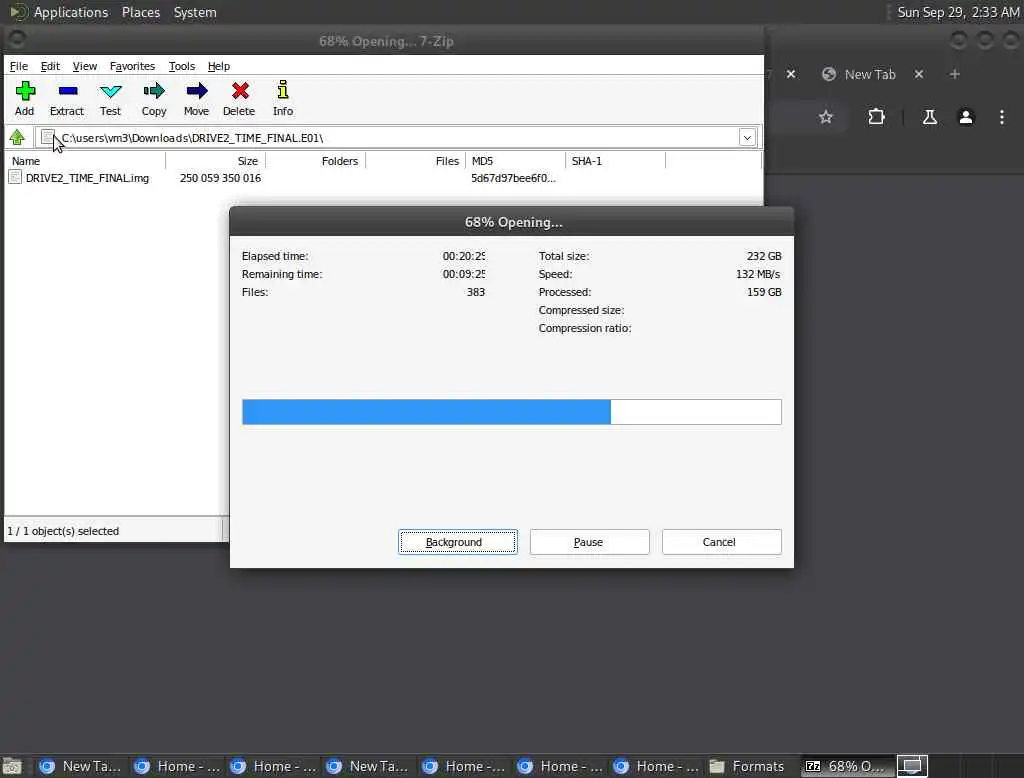Expand the address path dropdown arrow
The image size is (1024, 778).
point(747,137)
